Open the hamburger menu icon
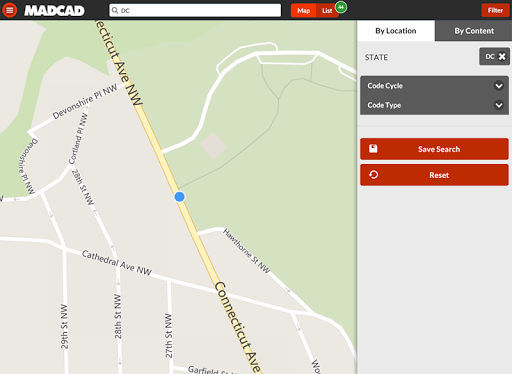The image size is (512, 374). click(10, 10)
